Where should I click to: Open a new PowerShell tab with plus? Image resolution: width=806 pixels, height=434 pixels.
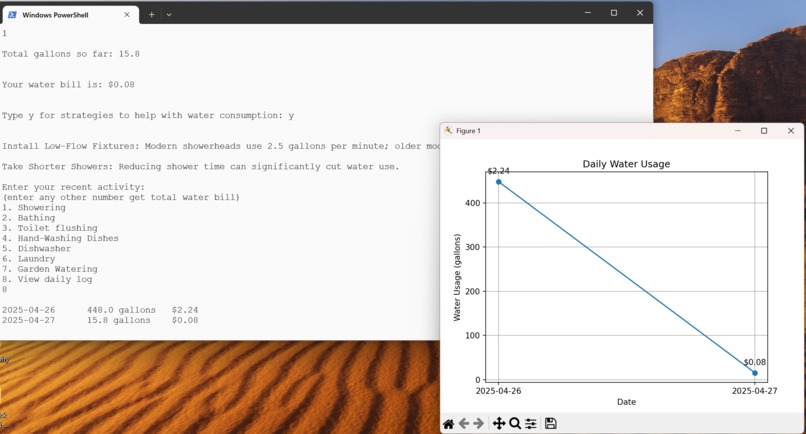(152, 15)
